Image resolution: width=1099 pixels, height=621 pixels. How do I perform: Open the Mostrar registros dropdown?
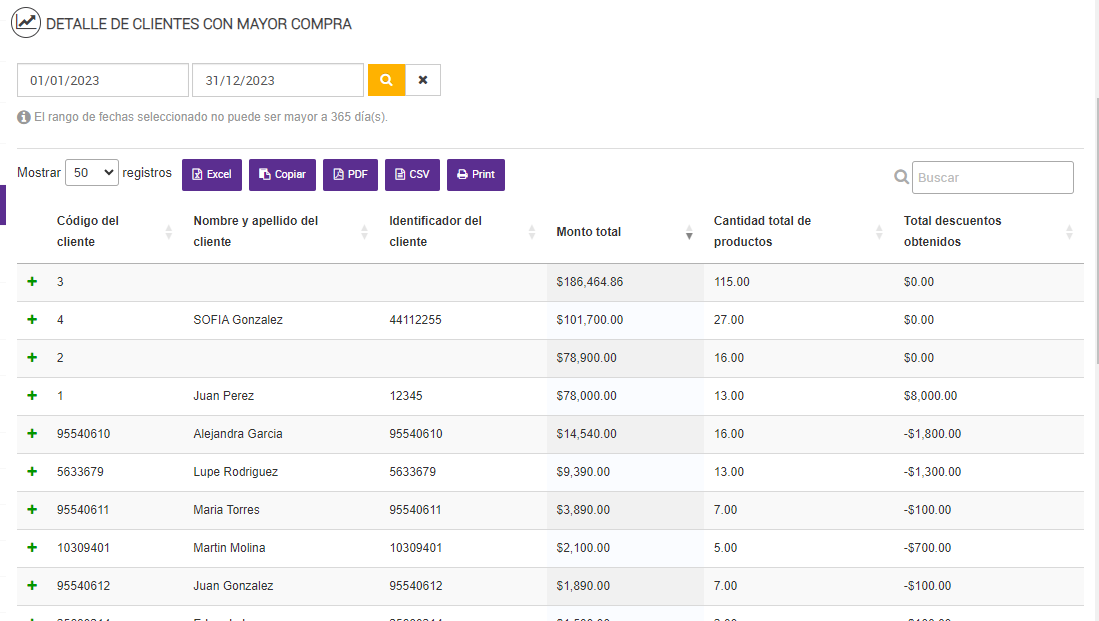(x=92, y=173)
